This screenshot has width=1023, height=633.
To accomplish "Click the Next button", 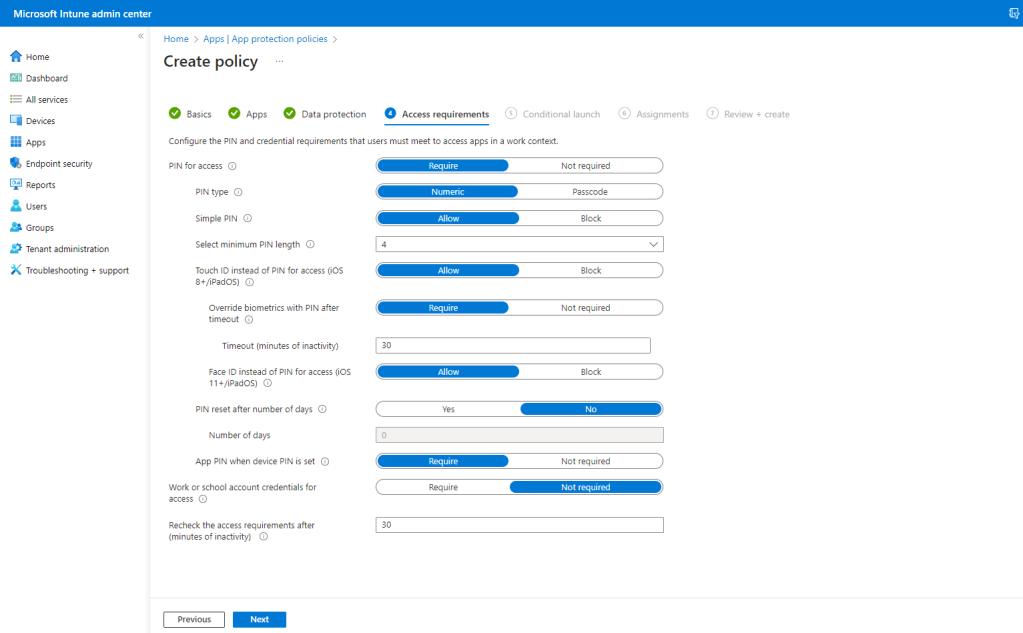I will pyautogui.click(x=259, y=620).
